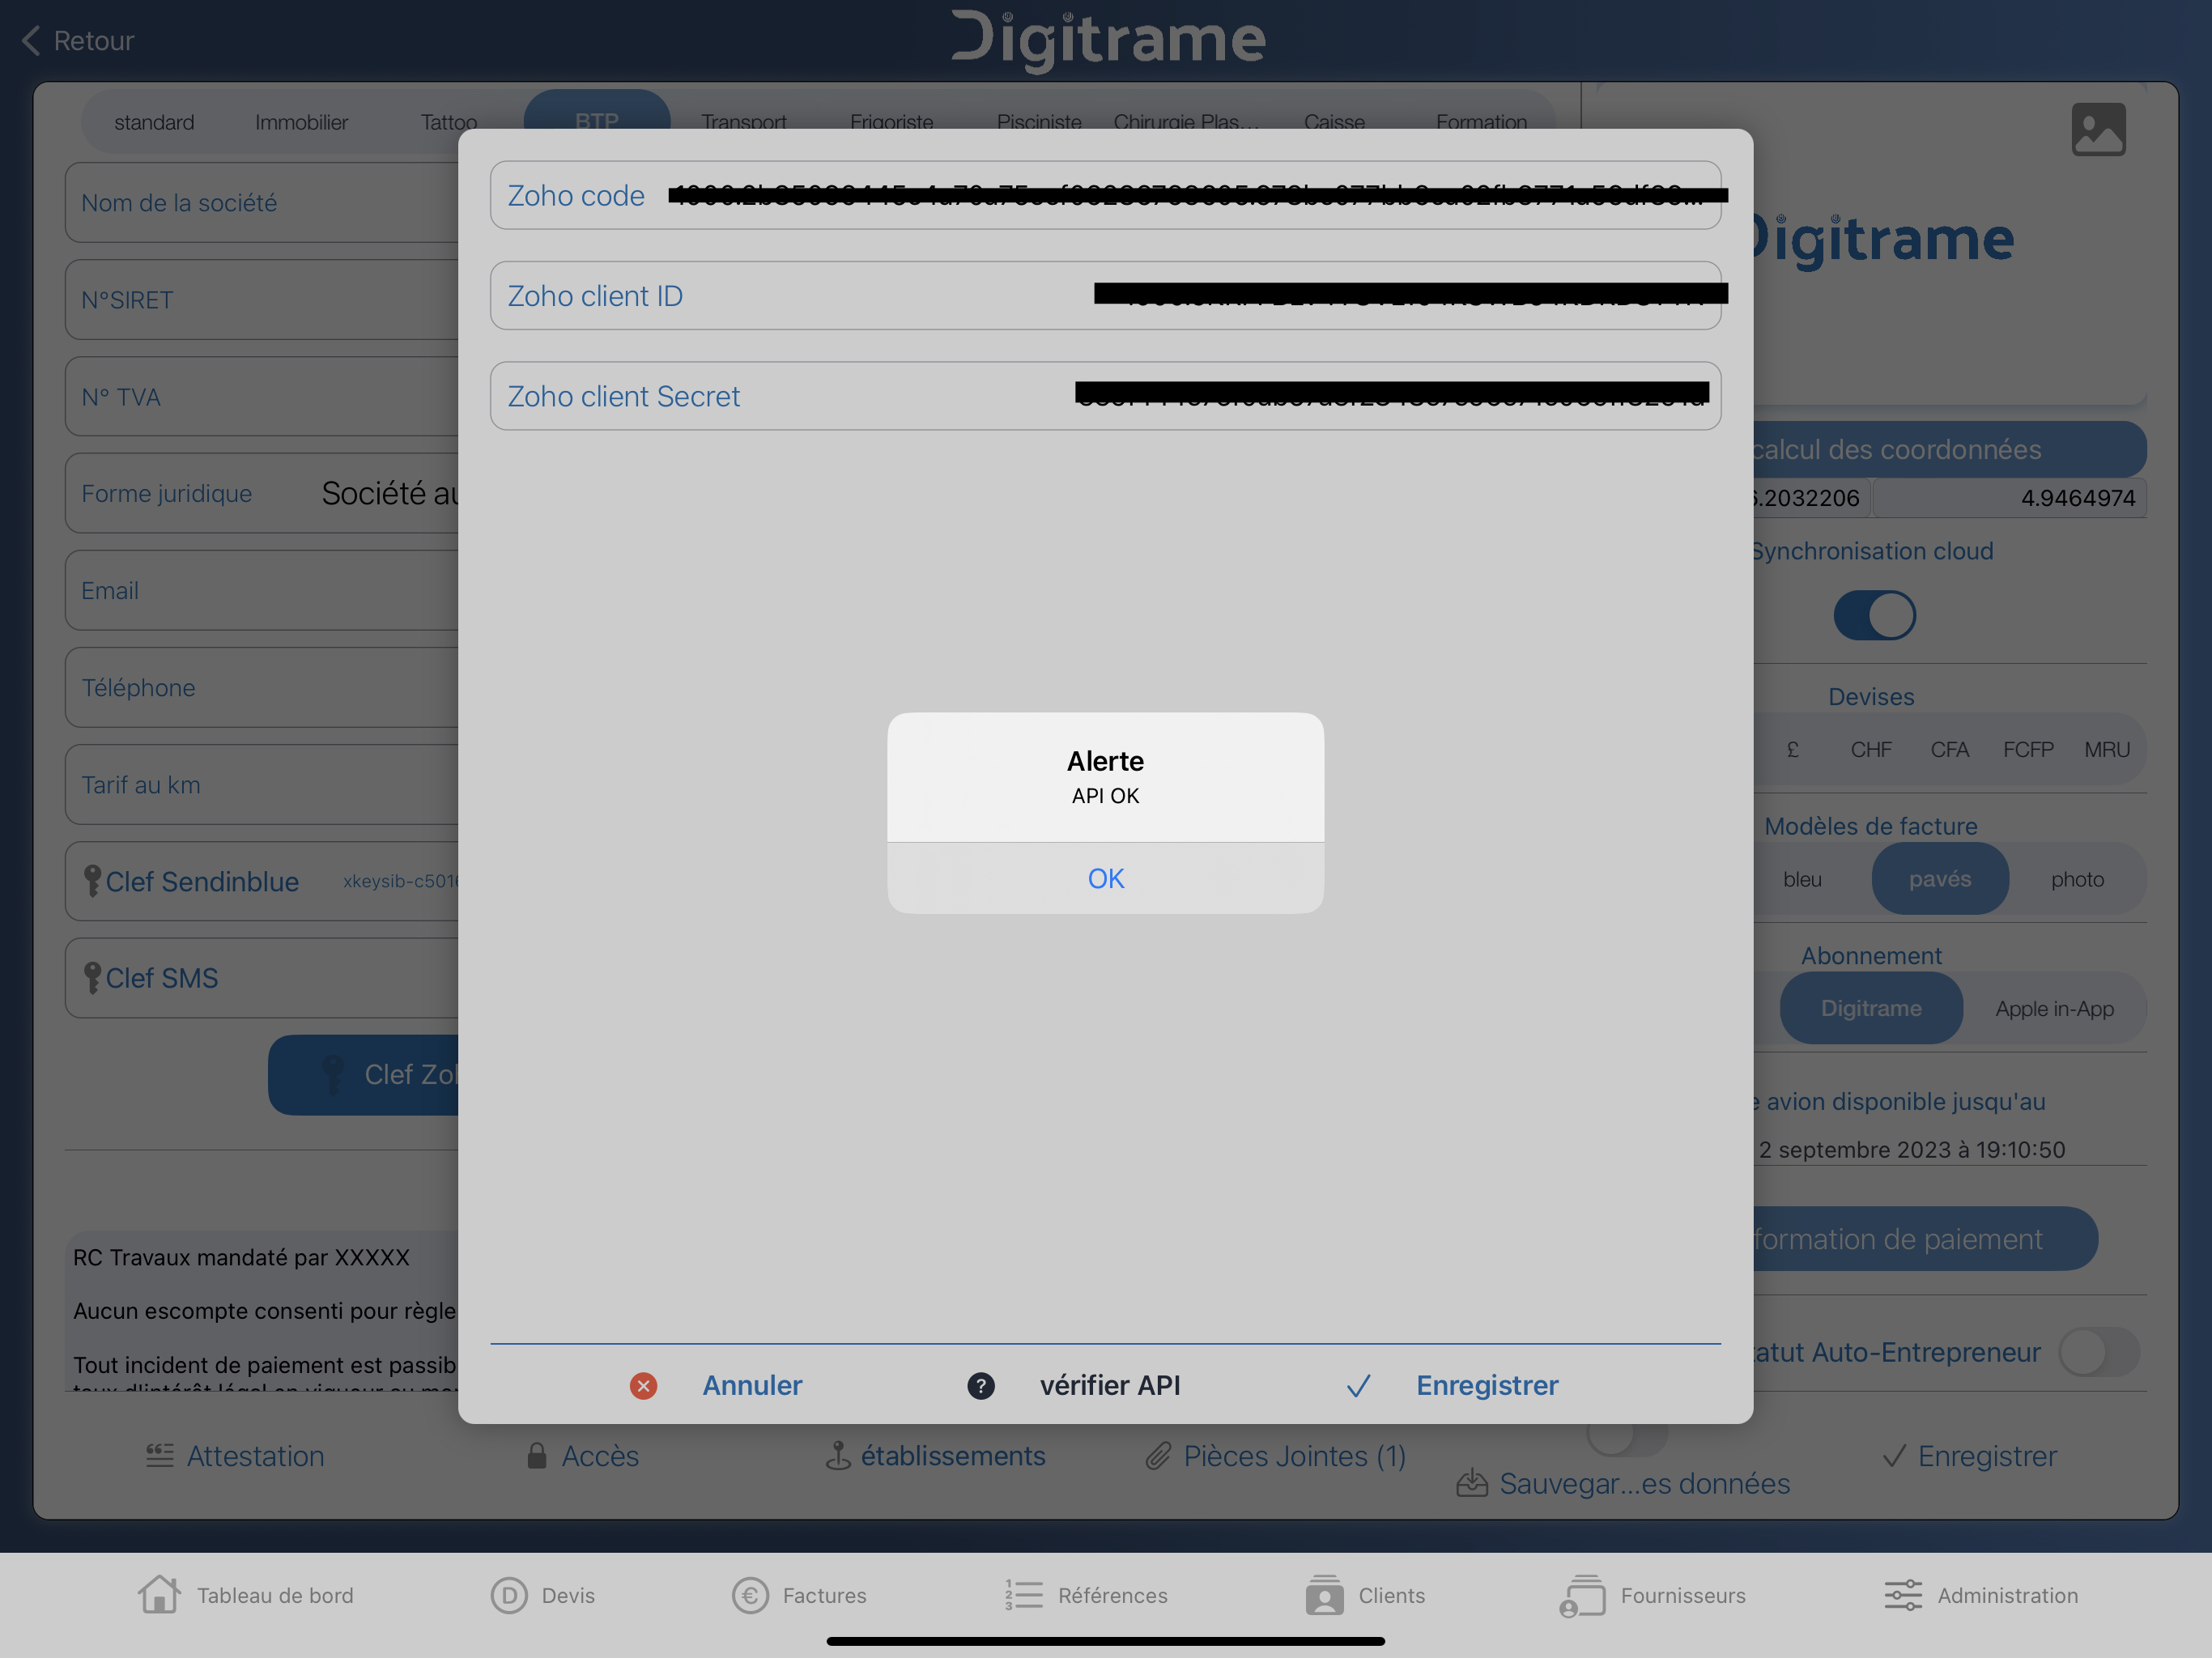Open the Administration sliders icon
Viewport: 2212px width, 1658px height.
click(x=1903, y=1595)
